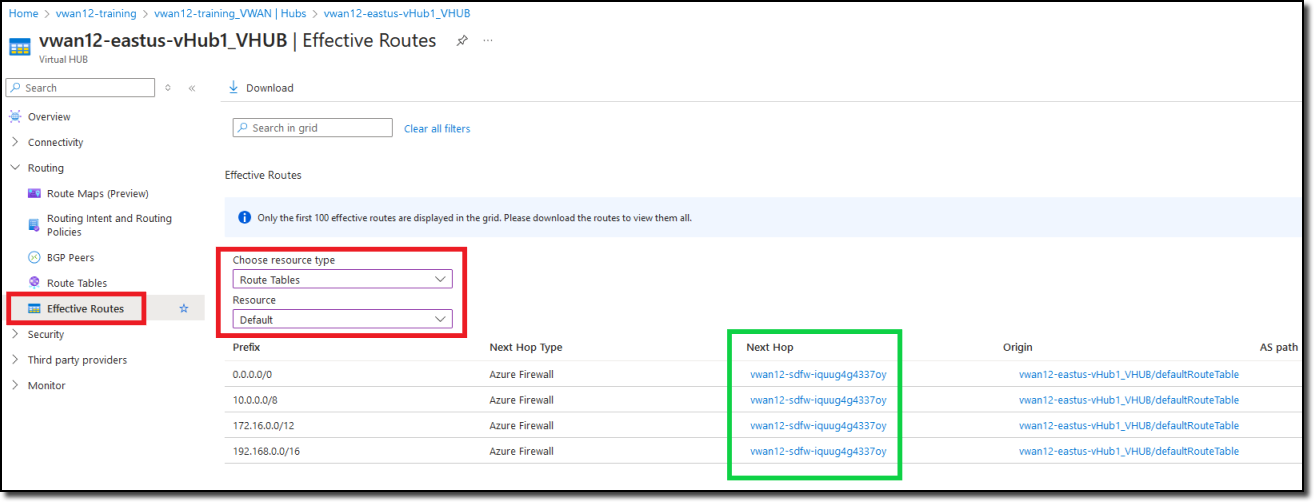
Task: Click Azure Firewall cell in 0.0.0.0/0 row
Action: point(521,374)
